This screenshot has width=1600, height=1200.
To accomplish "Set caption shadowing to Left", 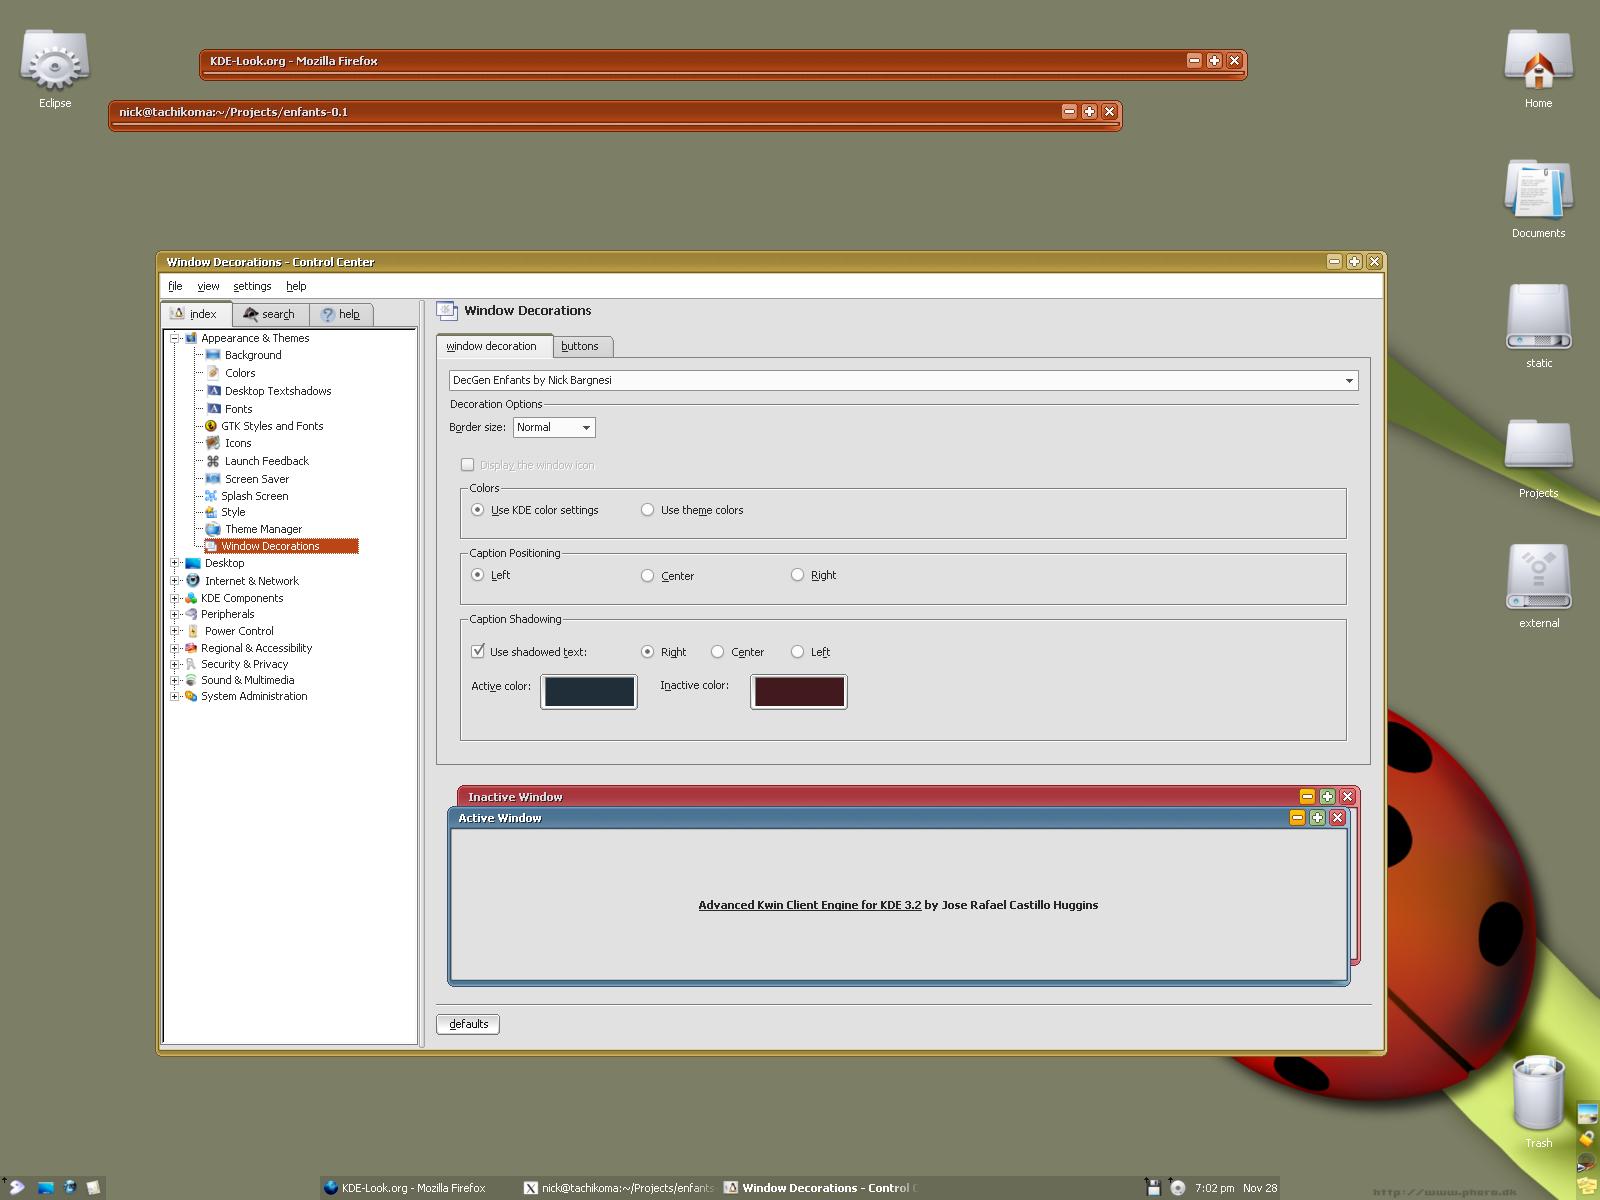I will [x=810, y=652].
